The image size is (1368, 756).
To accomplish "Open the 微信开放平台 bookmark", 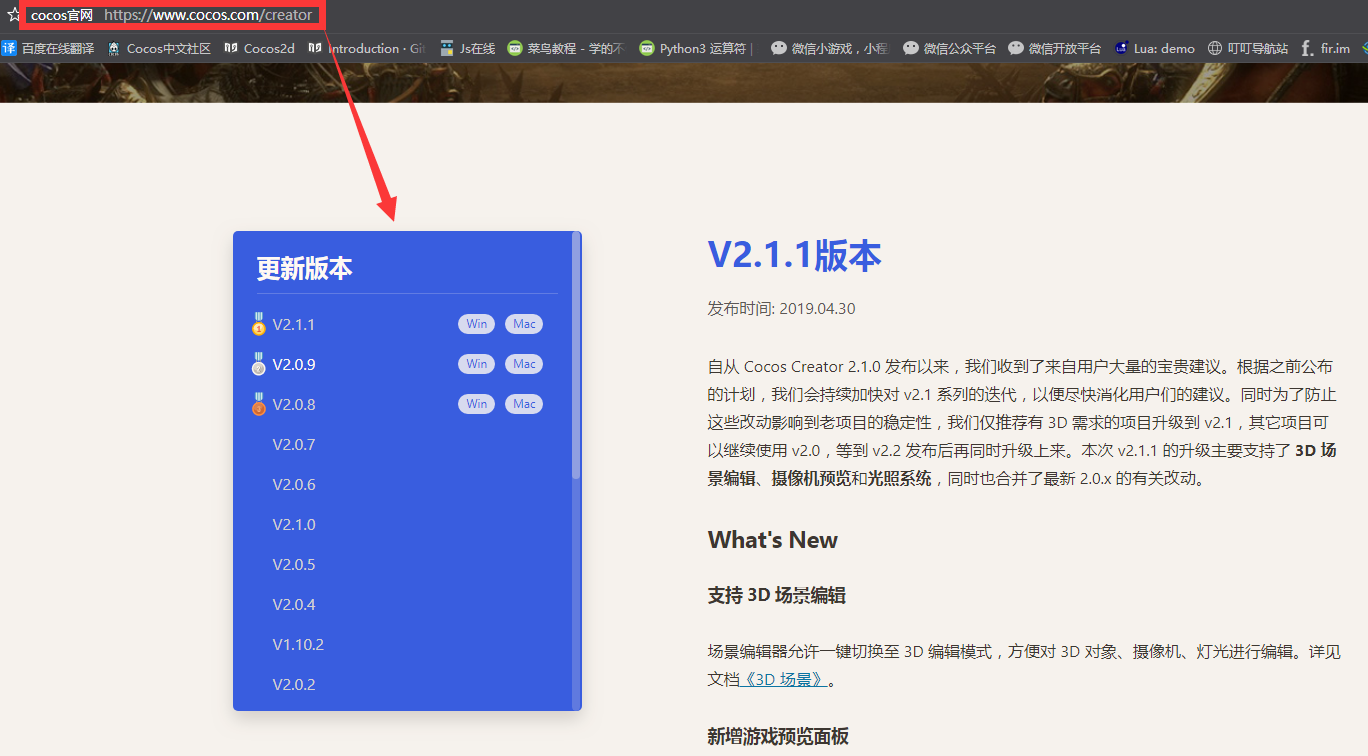I will coord(1054,48).
